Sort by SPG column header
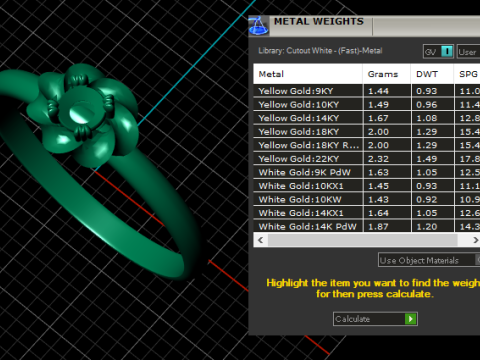Screen dimensions: 480x360 tap(467, 74)
